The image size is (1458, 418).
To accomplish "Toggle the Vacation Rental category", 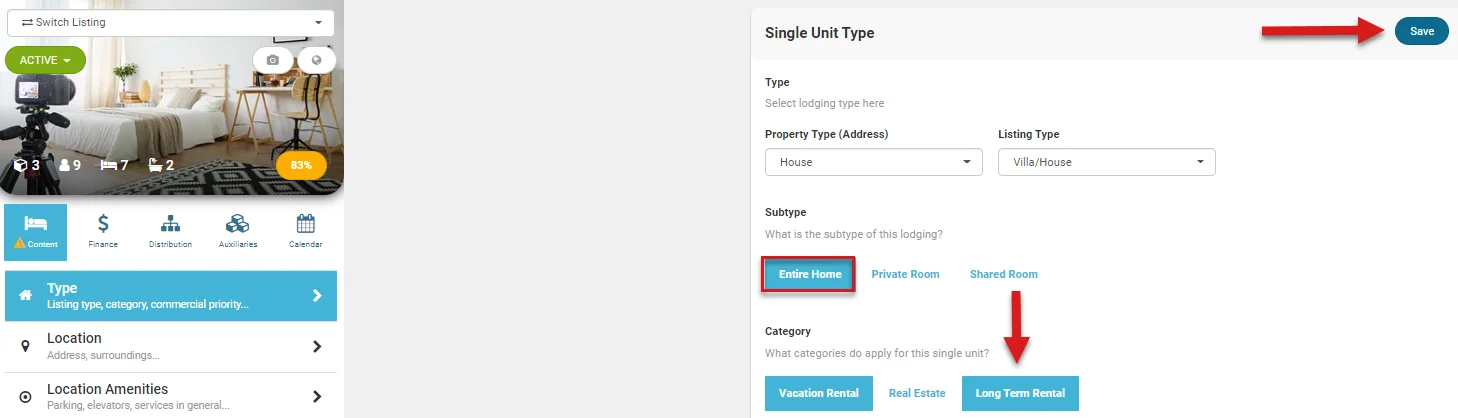I will pyautogui.click(x=818, y=393).
